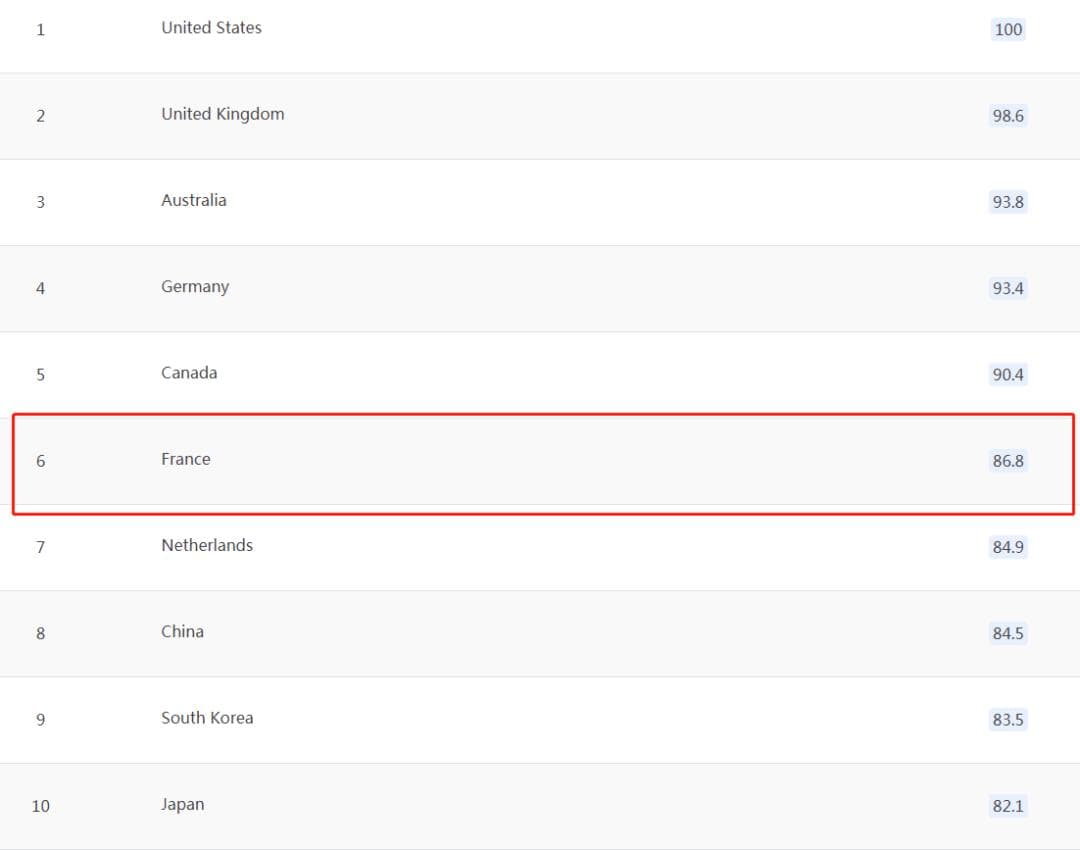
Task: Click the score 100 badge
Action: pos(1008,29)
